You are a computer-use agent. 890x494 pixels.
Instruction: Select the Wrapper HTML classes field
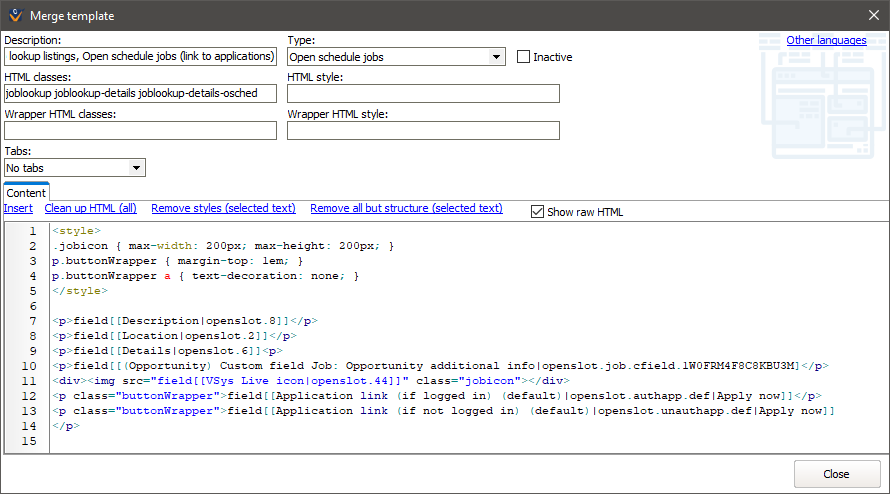click(x=140, y=131)
